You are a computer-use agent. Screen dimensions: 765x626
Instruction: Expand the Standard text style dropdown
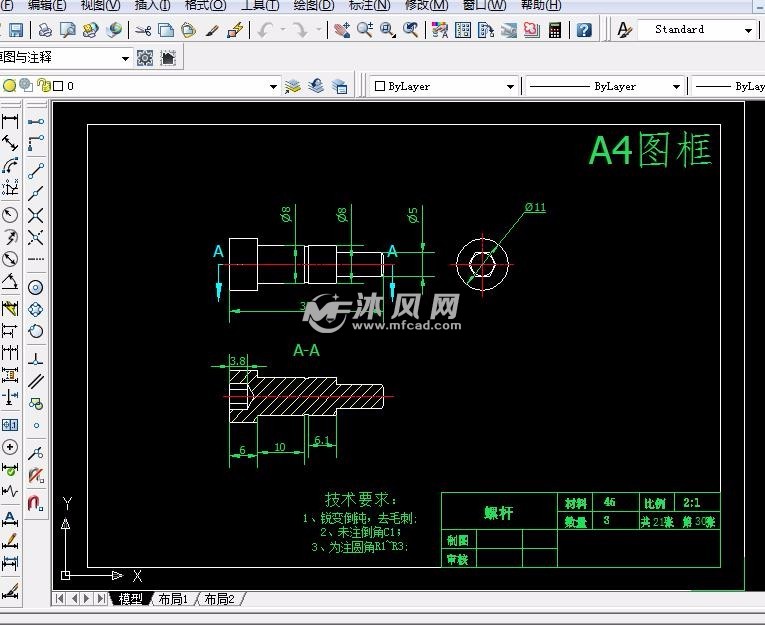click(748, 30)
